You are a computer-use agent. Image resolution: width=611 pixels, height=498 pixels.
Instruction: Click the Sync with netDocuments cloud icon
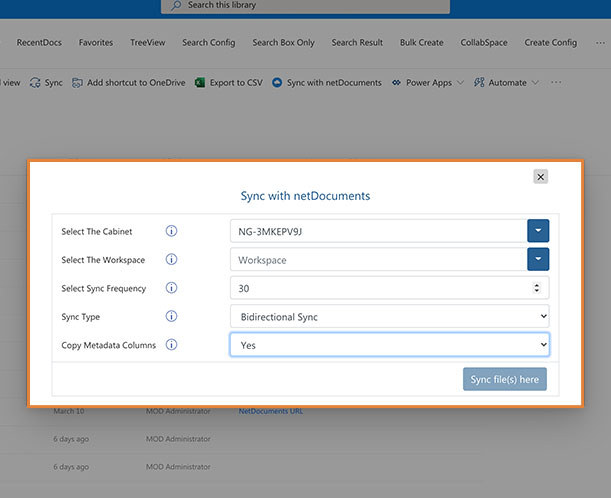277,83
